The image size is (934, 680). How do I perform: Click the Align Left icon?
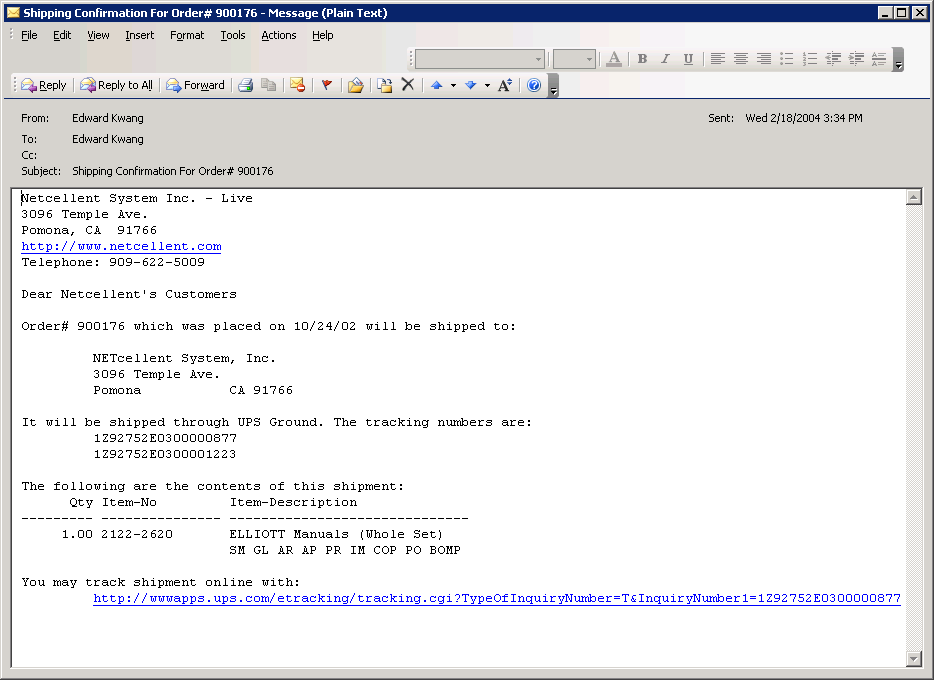point(718,59)
